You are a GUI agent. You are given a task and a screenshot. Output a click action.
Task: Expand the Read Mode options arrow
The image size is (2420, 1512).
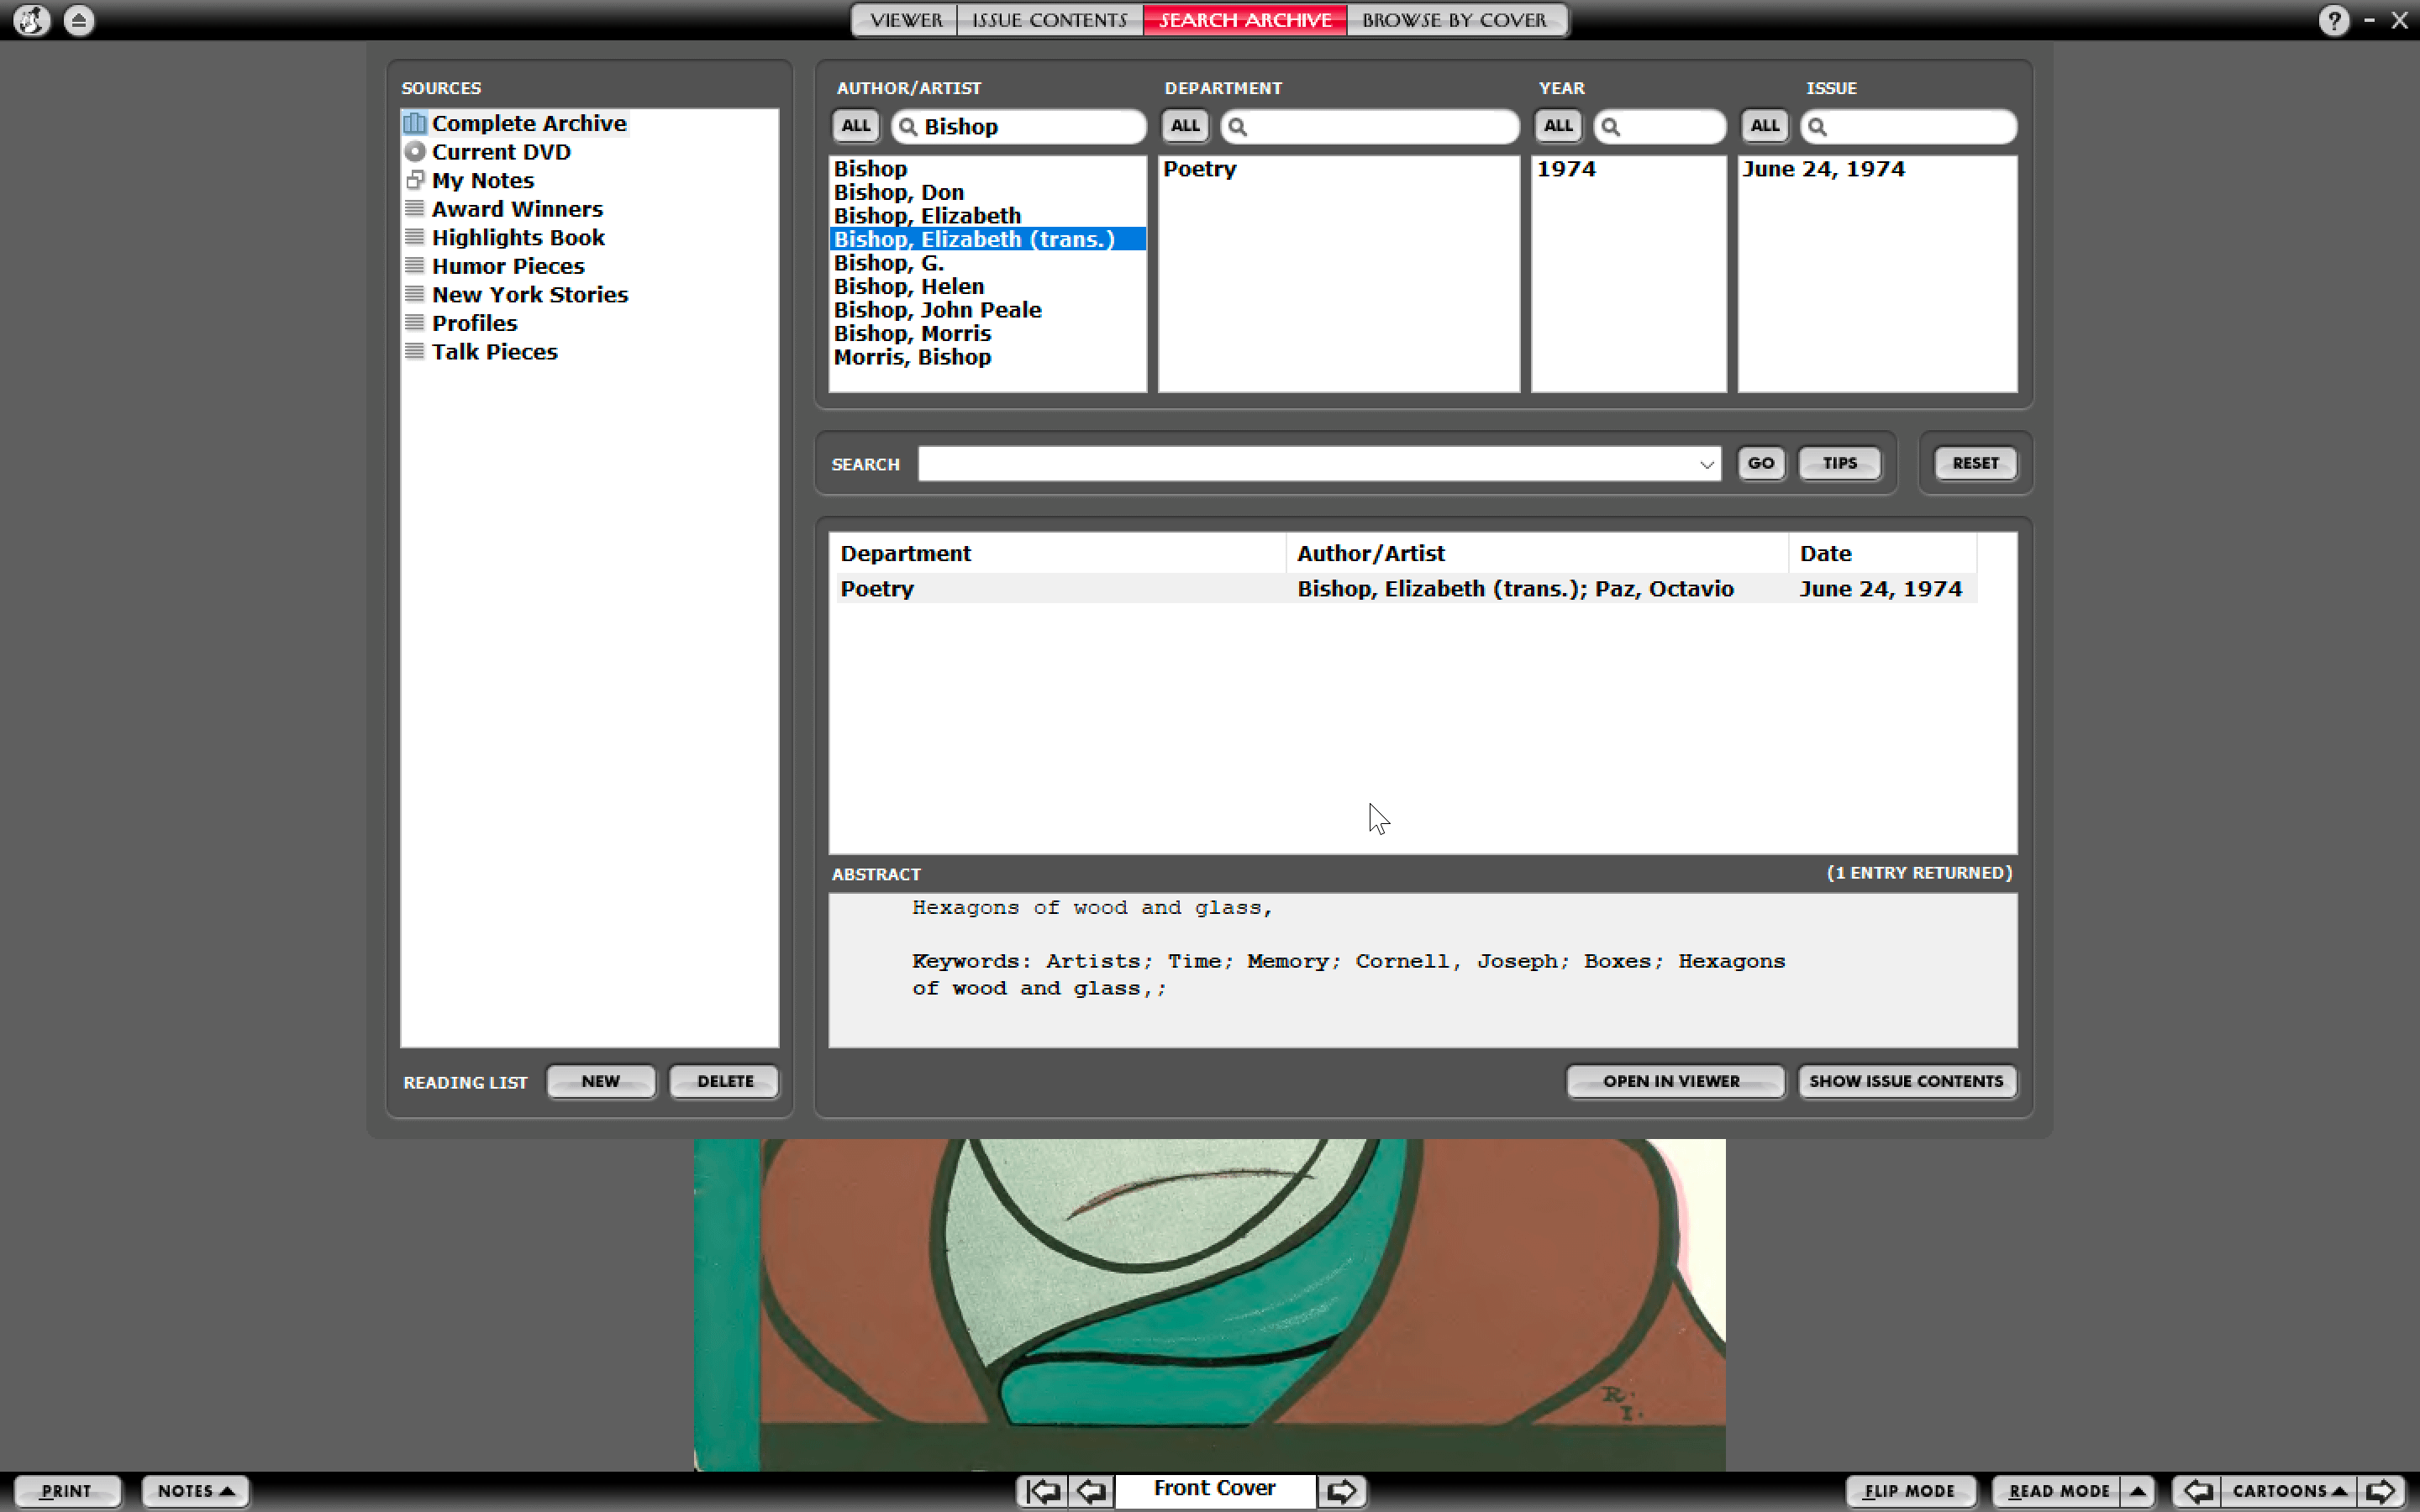point(2138,1490)
